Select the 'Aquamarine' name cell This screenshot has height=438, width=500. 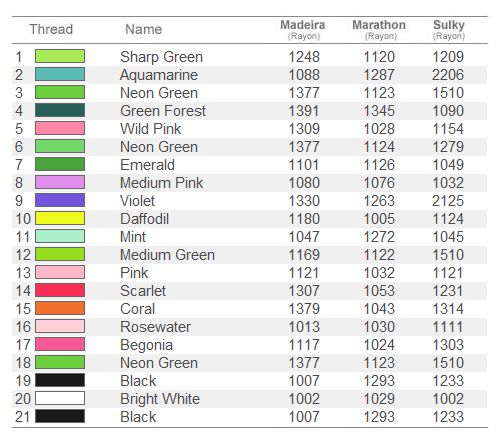click(159, 75)
